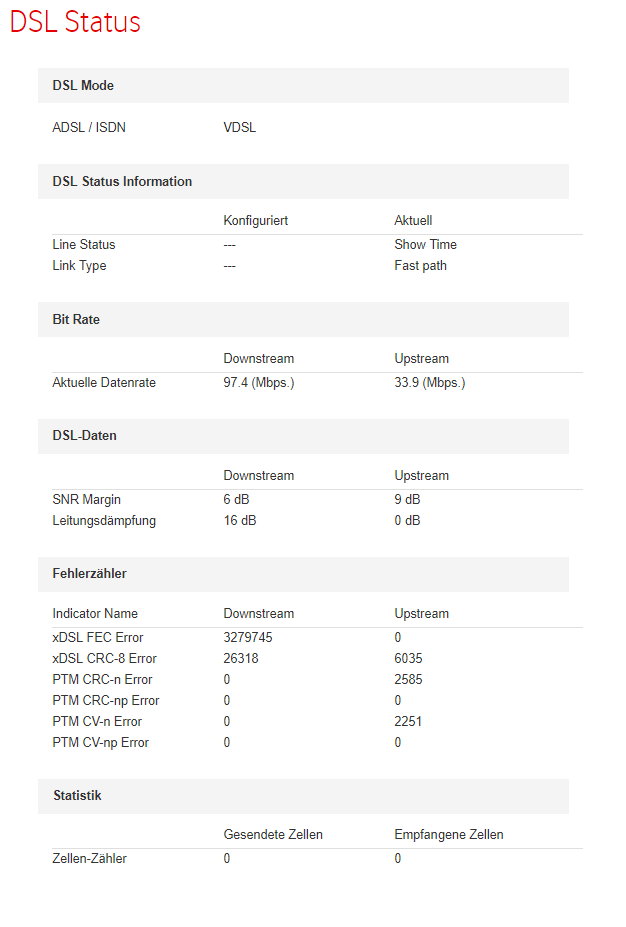Click the Show Time line status value
The height and width of the screenshot is (927, 626).
425,245
